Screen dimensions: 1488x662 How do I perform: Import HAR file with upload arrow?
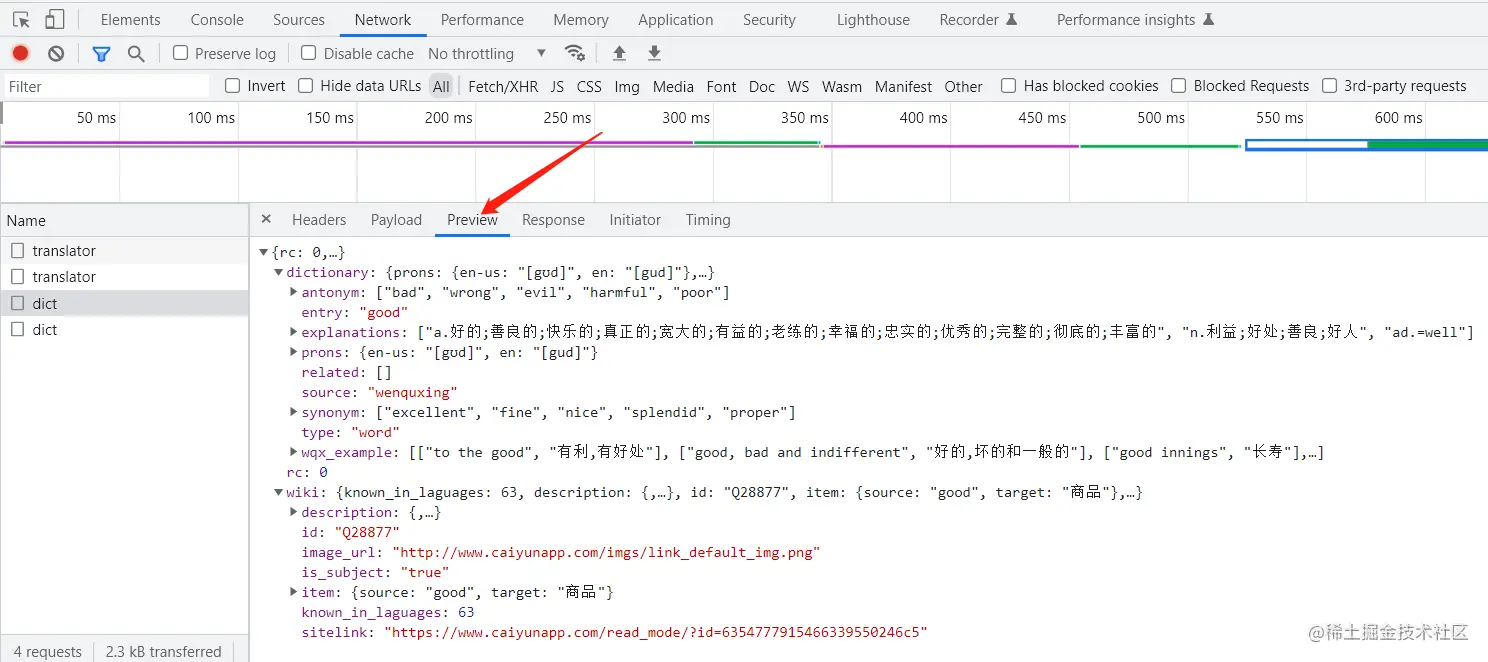pyautogui.click(x=619, y=53)
